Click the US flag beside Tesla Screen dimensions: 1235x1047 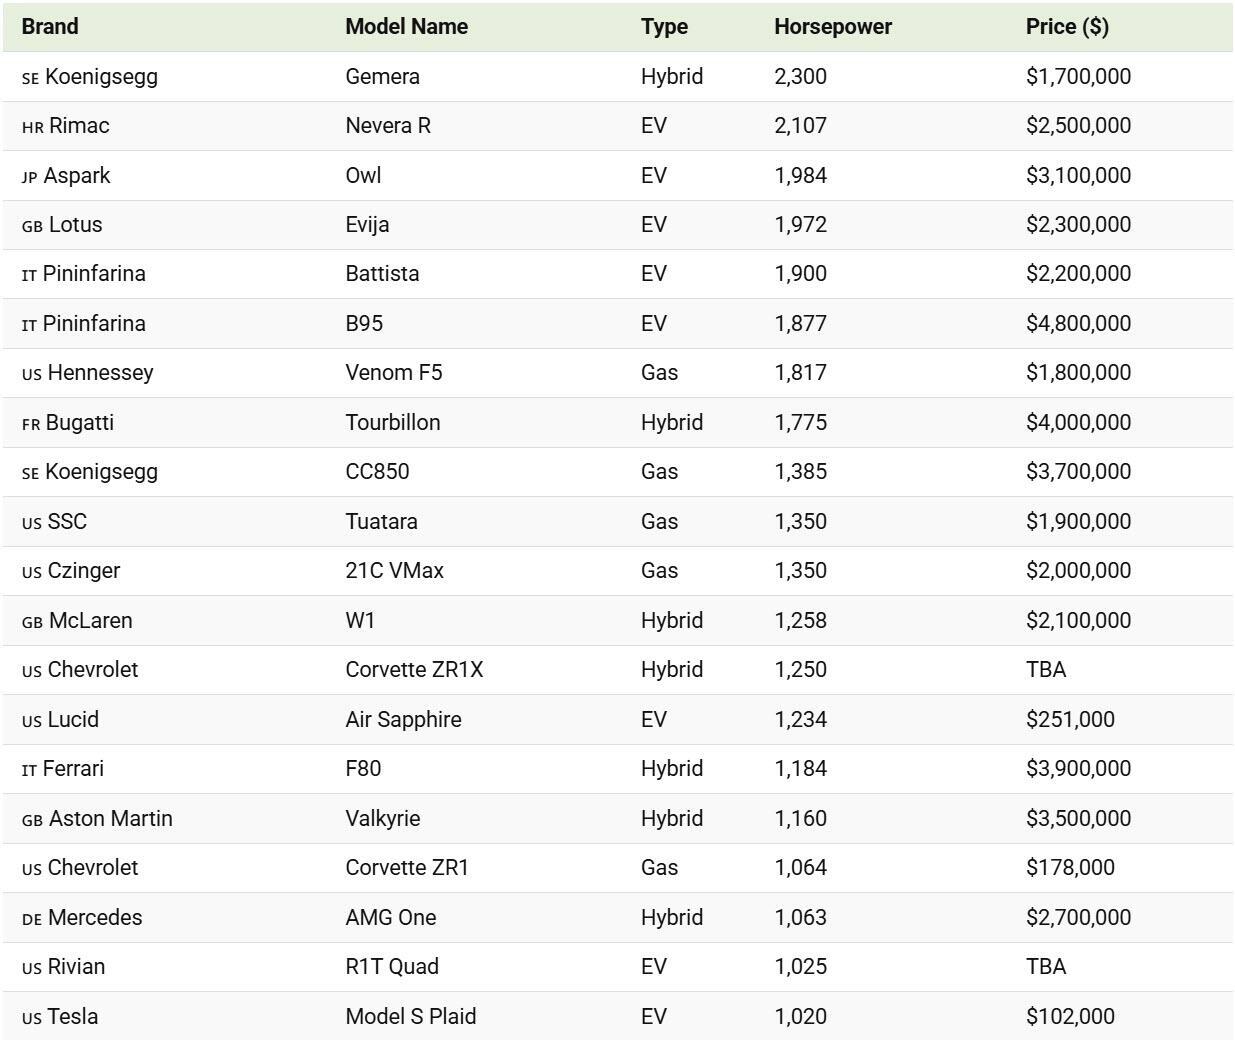point(32,1018)
